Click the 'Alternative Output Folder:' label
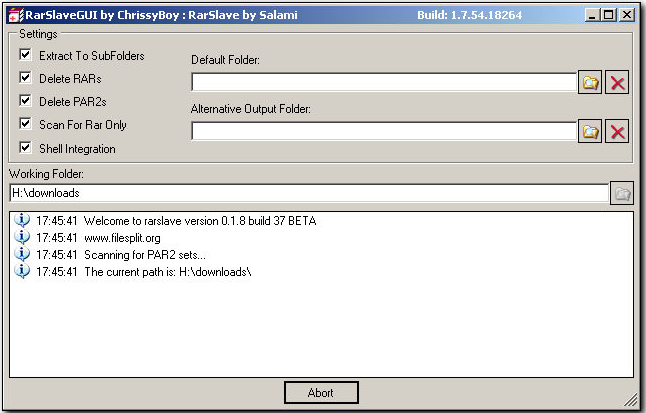Image resolution: width=646 pixels, height=413 pixels. tap(251, 109)
